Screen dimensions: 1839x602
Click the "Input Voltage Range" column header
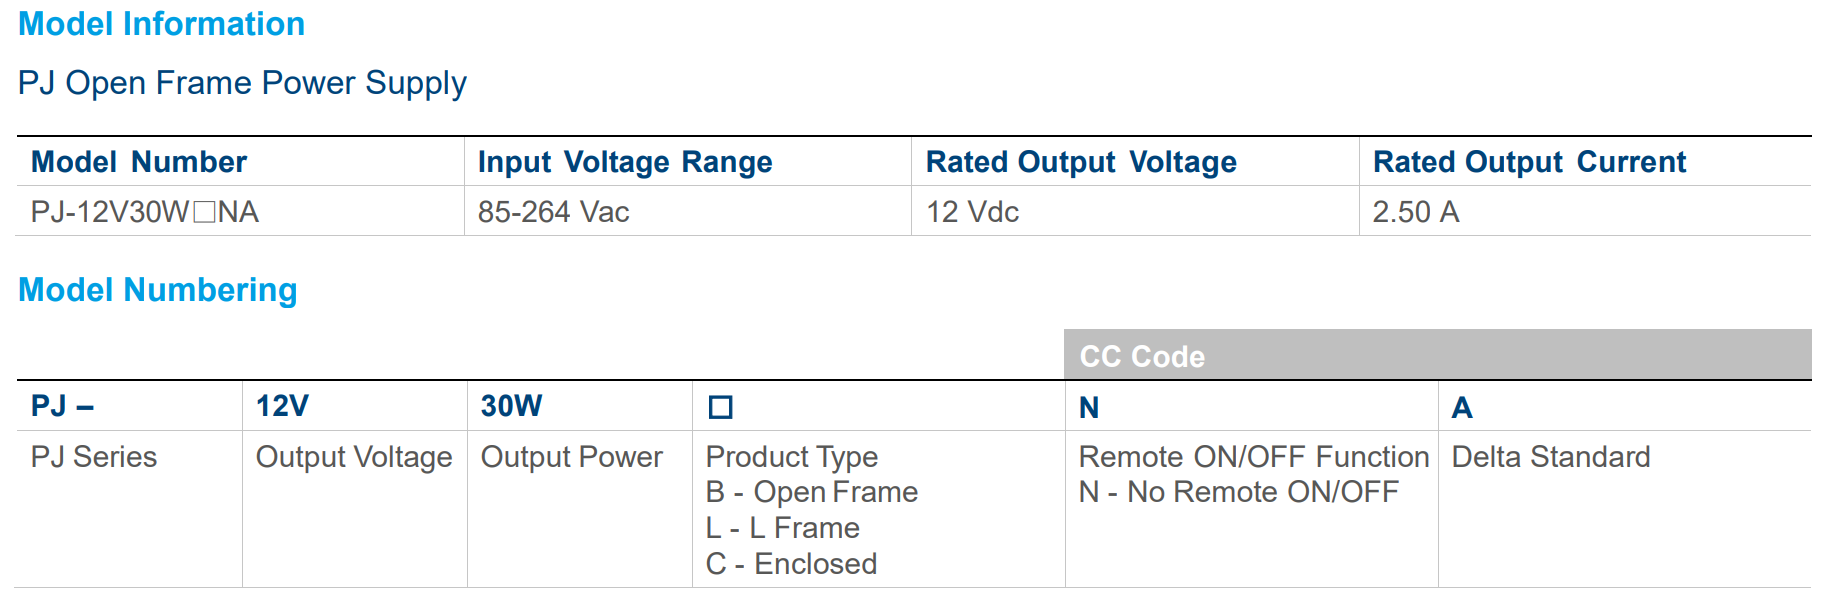[x=625, y=162]
